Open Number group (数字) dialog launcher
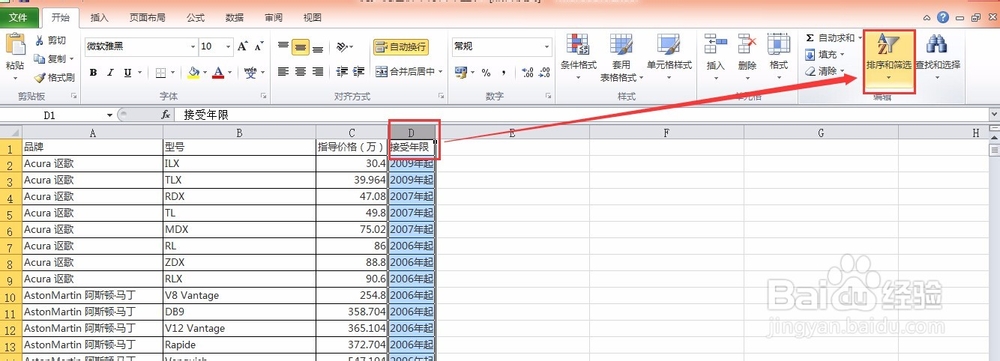 click(549, 96)
